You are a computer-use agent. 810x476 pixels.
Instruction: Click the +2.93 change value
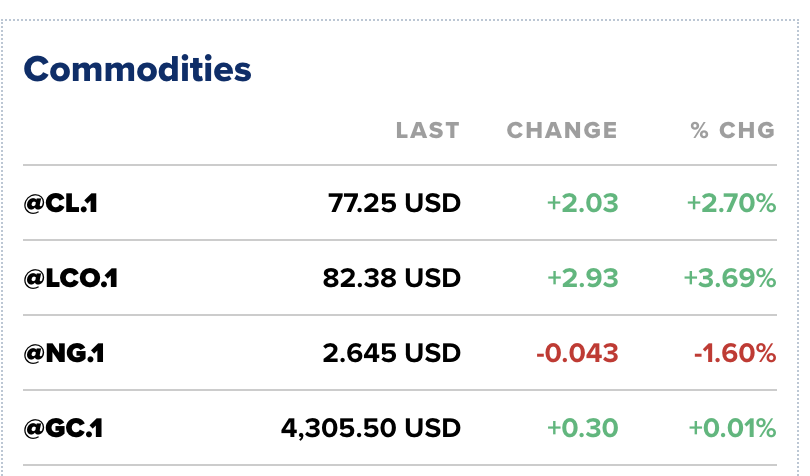(x=583, y=278)
